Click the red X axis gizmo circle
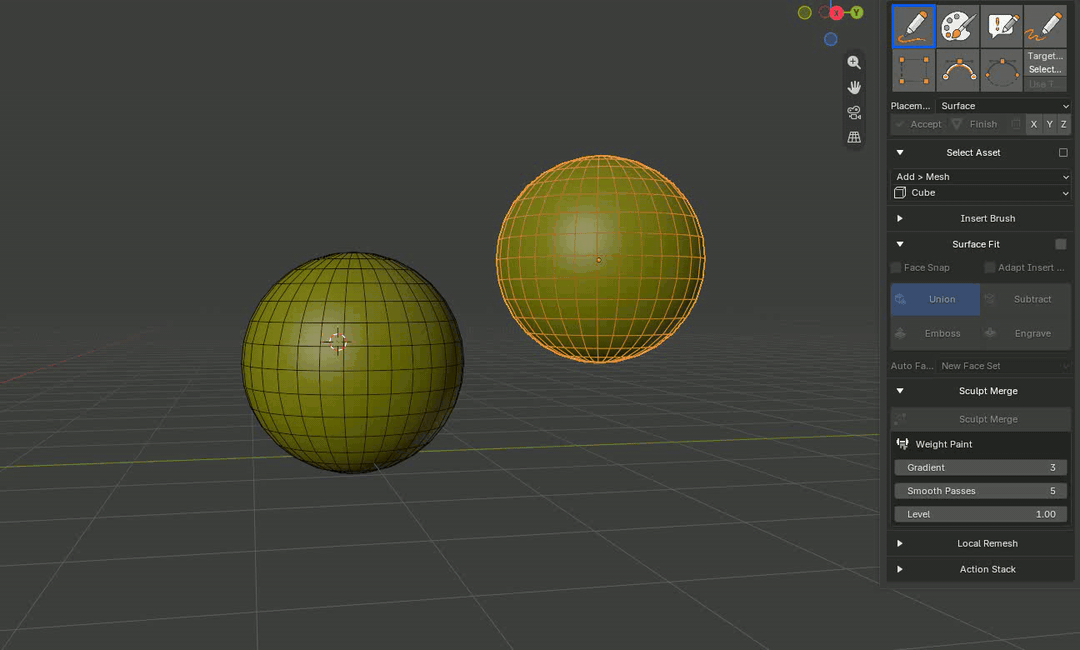Image resolution: width=1080 pixels, height=650 pixels. point(837,13)
